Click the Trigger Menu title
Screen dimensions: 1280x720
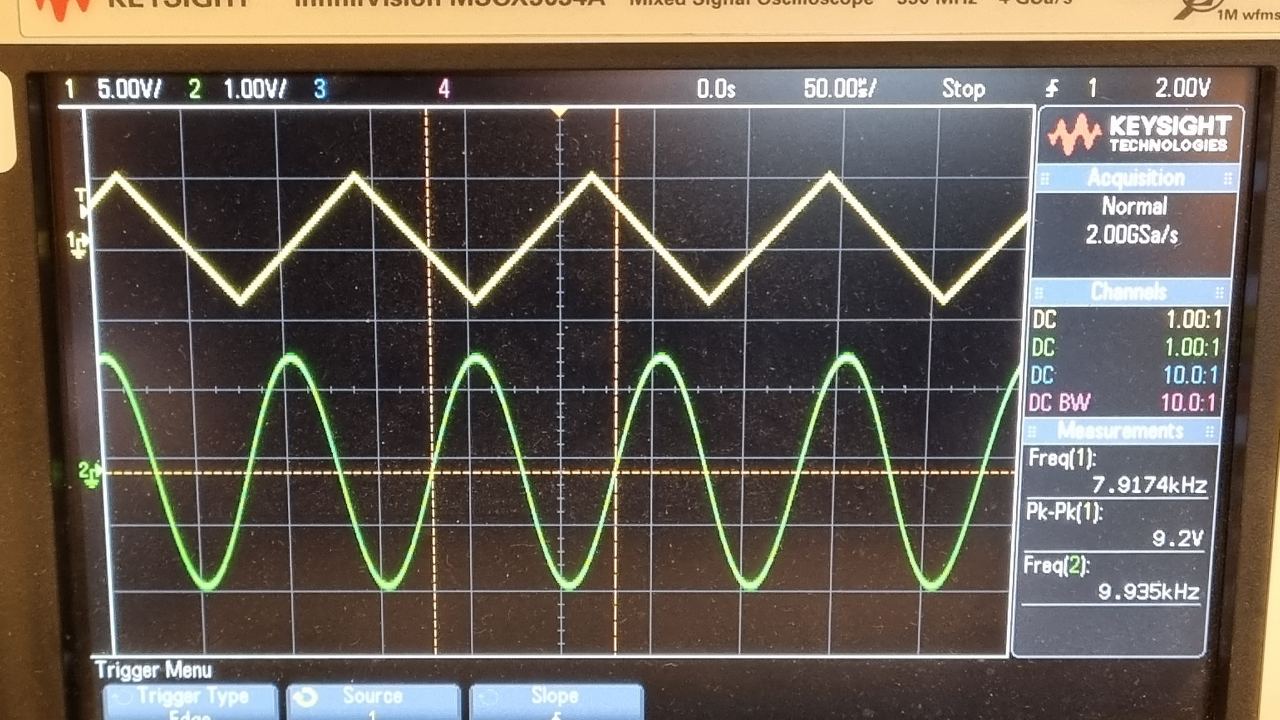point(153,670)
